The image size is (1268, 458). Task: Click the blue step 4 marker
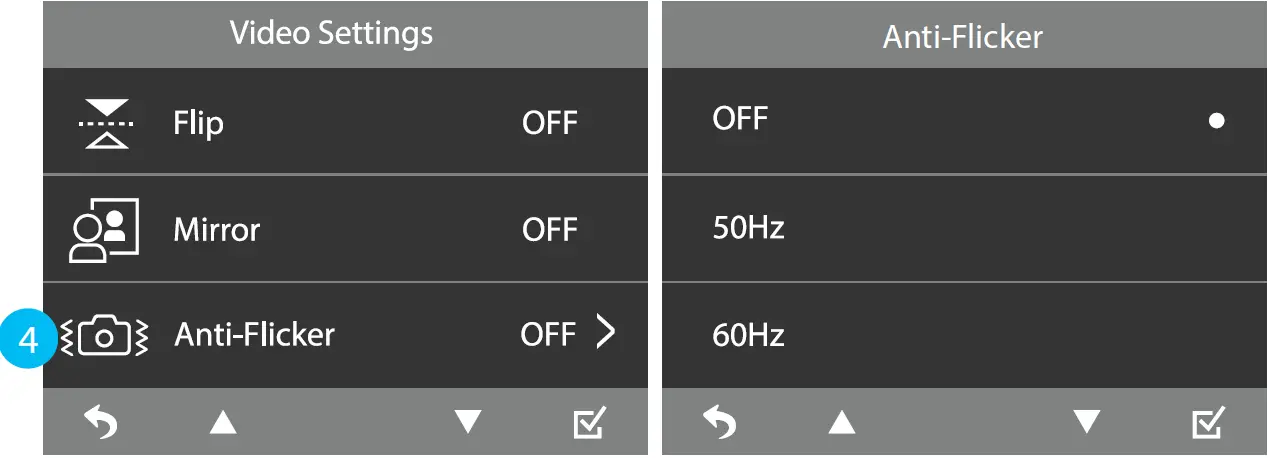(28, 340)
